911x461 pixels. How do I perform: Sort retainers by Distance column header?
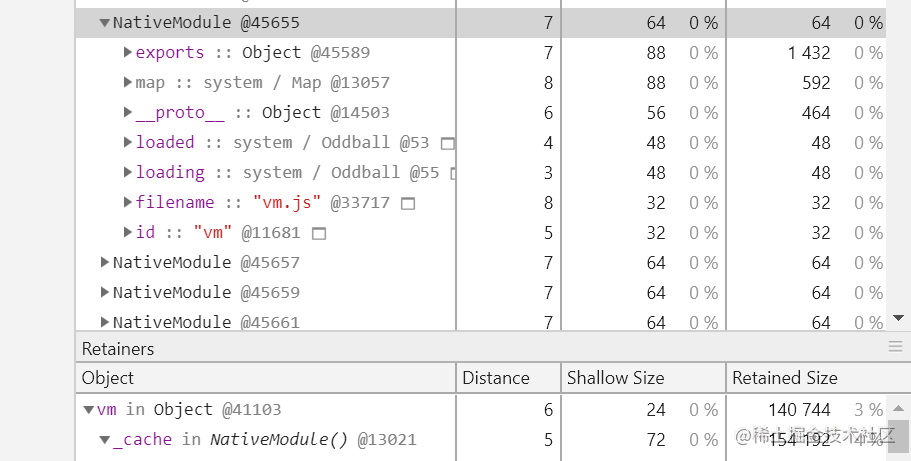(496, 378)
